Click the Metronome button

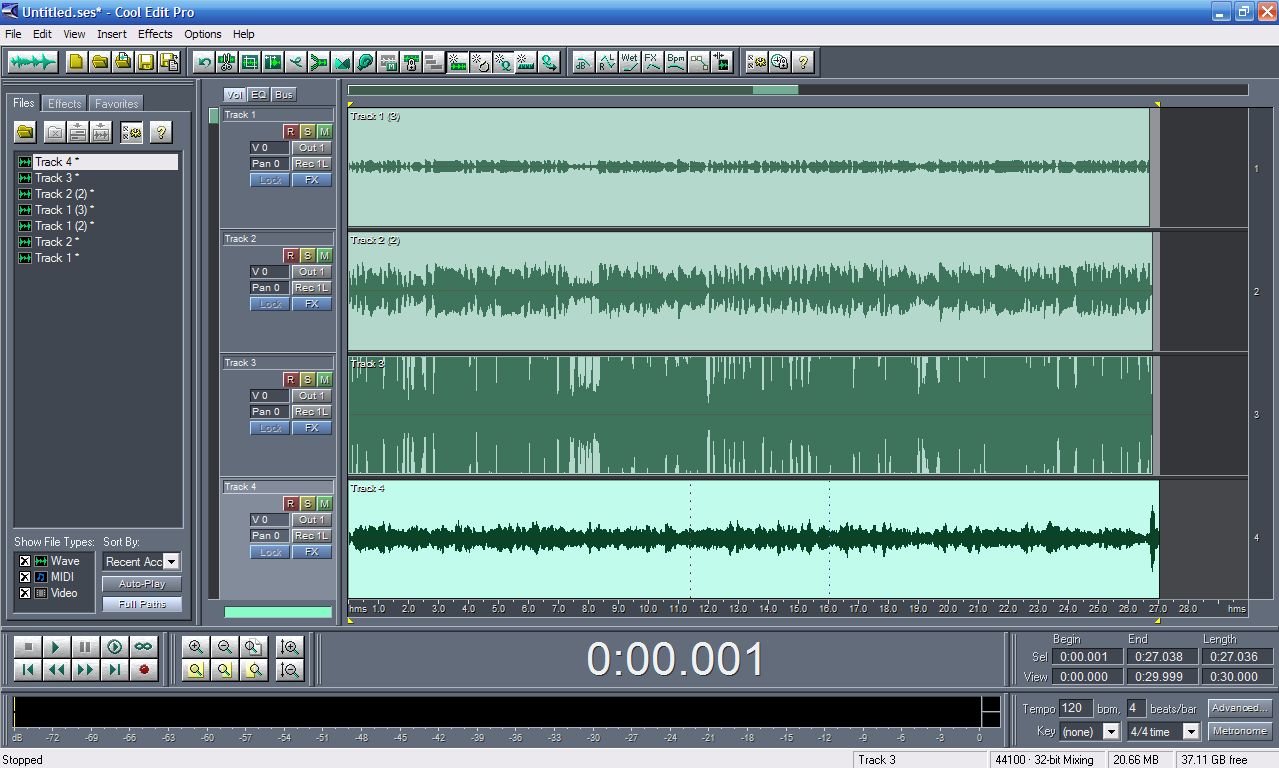point(1240,731)
